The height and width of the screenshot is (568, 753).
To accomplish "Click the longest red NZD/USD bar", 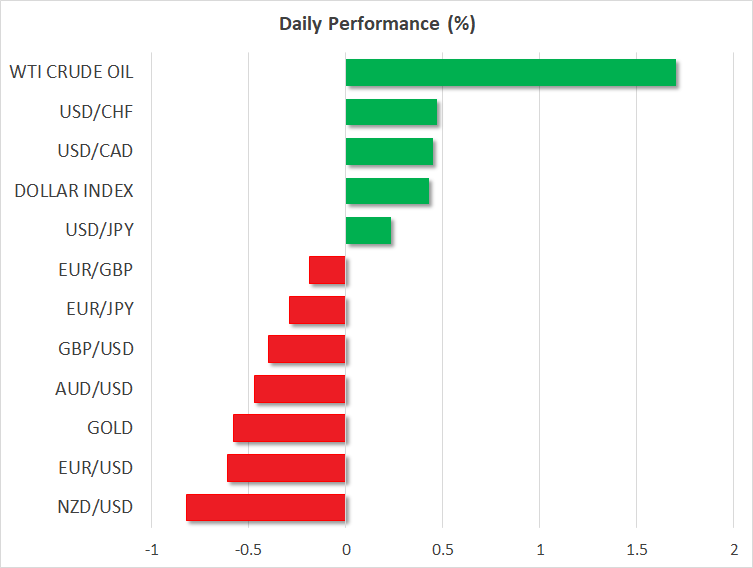I will (265, 507).
